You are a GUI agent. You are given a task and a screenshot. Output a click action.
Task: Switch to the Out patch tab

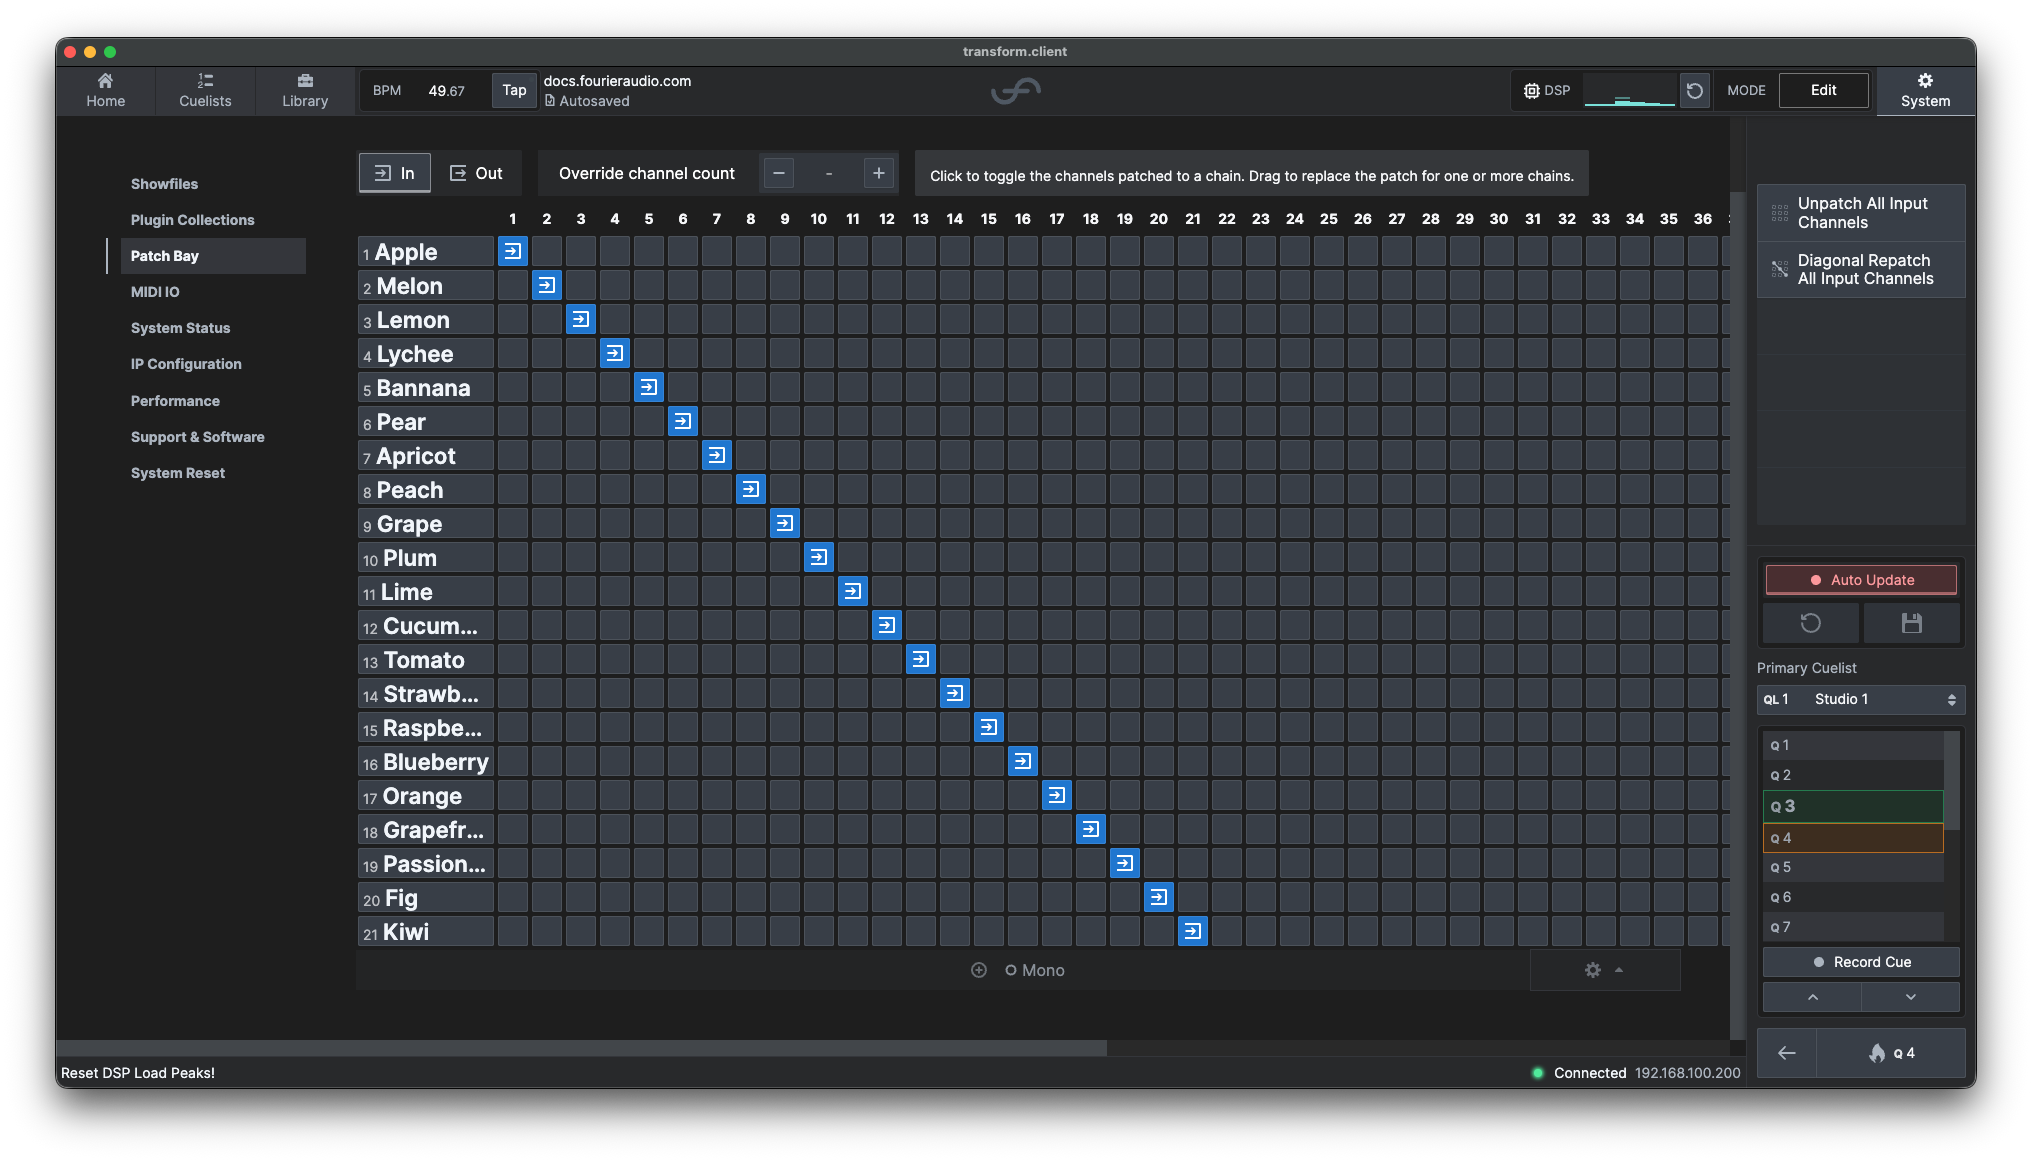click(476, 173)
